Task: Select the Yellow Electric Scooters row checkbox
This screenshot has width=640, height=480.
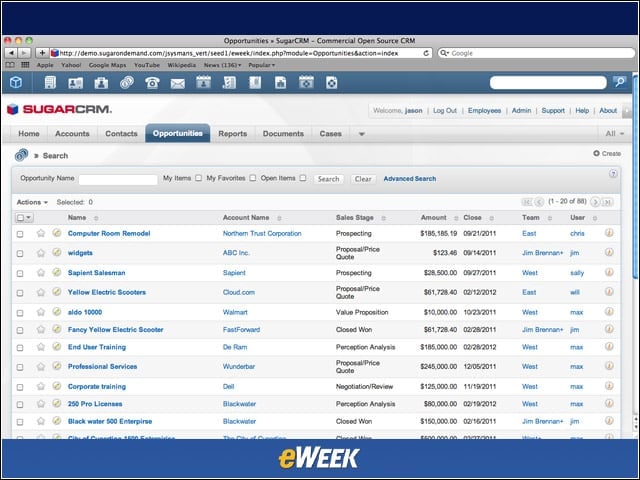Action: coord(20,293)
